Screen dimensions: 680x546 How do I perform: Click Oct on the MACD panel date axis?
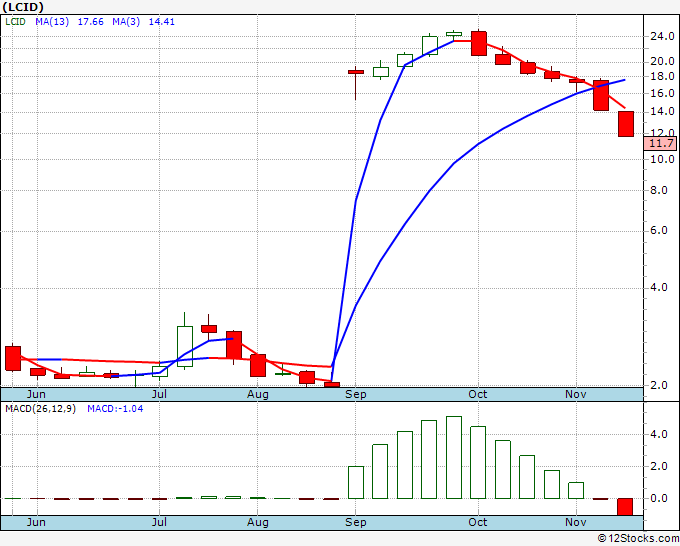tap(477, 522)
